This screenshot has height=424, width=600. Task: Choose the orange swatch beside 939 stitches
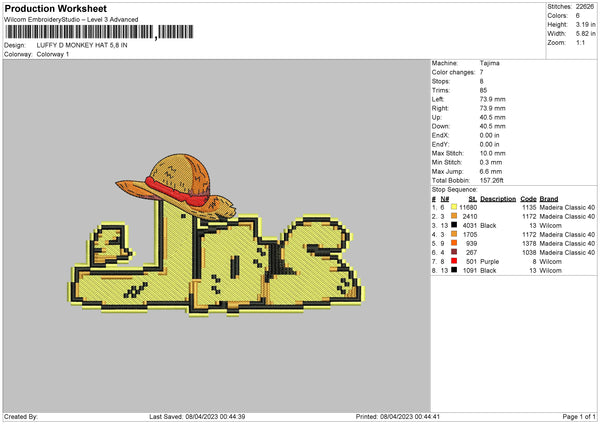pyautogui.click(x=454, y=243)
